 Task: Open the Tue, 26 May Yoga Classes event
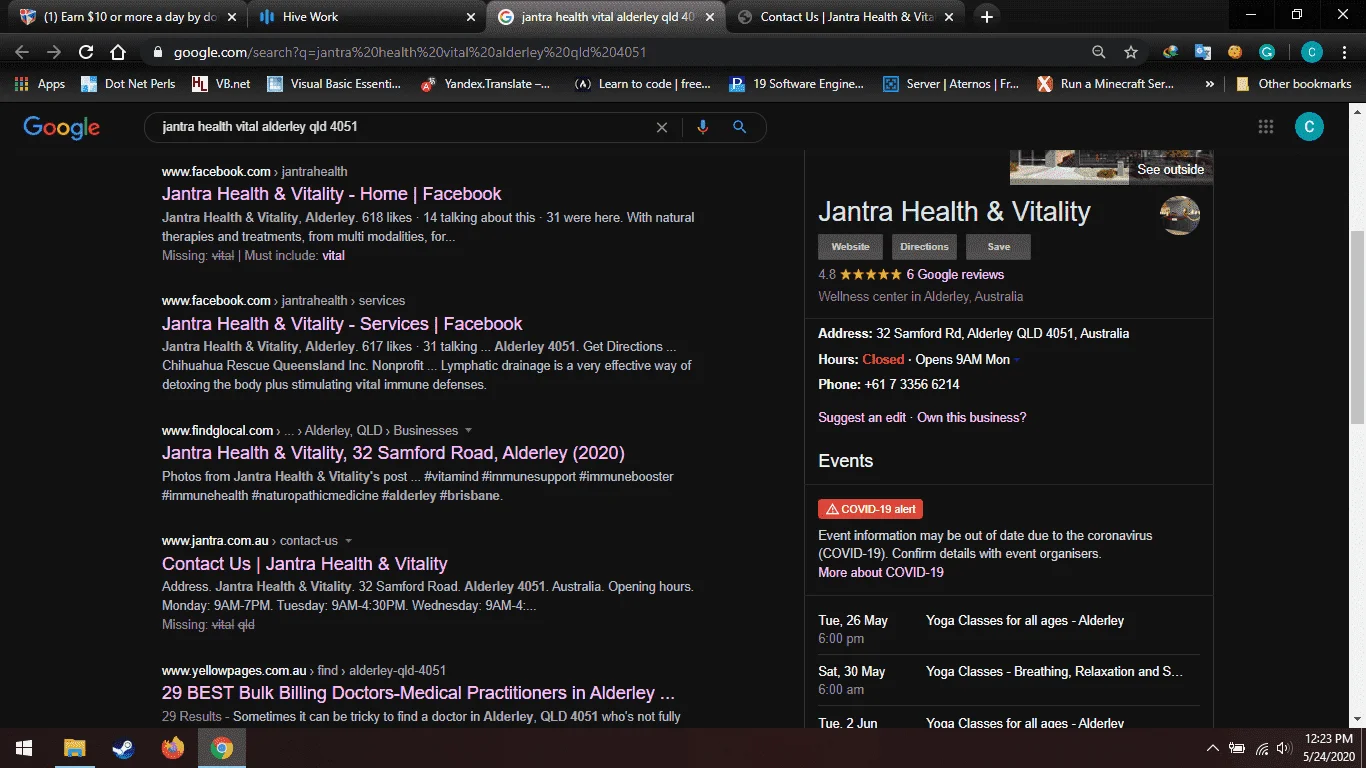1008,629
